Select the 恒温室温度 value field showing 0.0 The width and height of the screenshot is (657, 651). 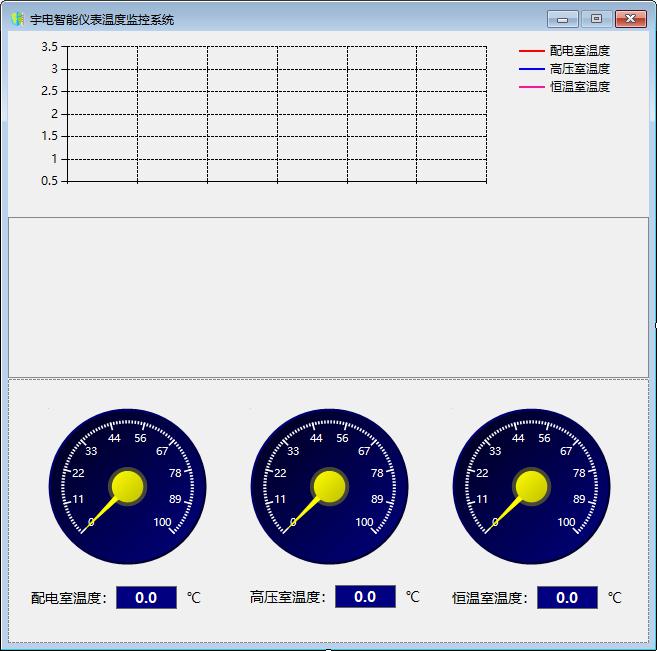[x=567, y=598]
